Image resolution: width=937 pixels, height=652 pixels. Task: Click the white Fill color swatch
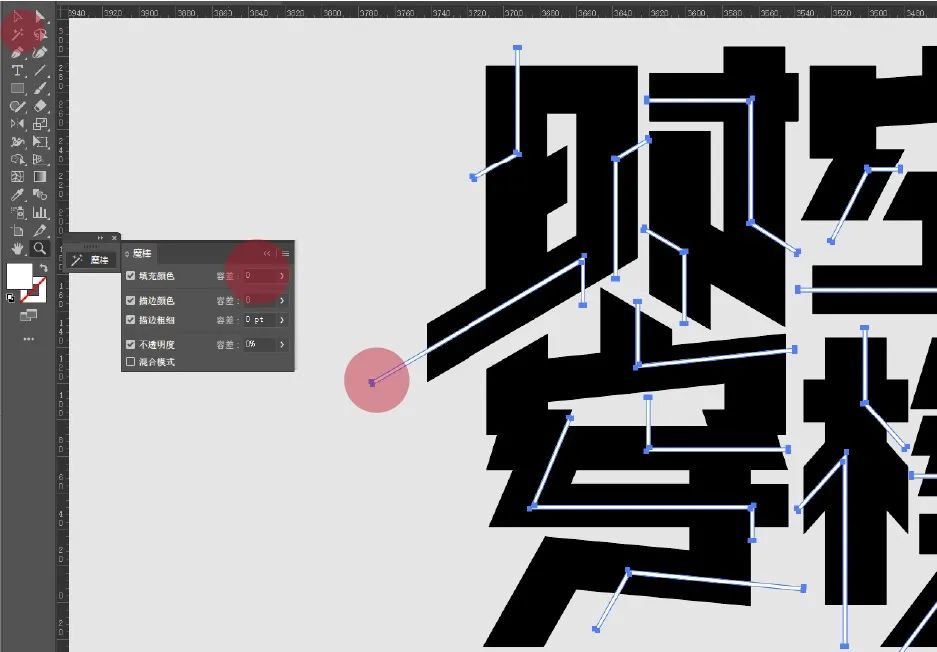click(20, 277)
